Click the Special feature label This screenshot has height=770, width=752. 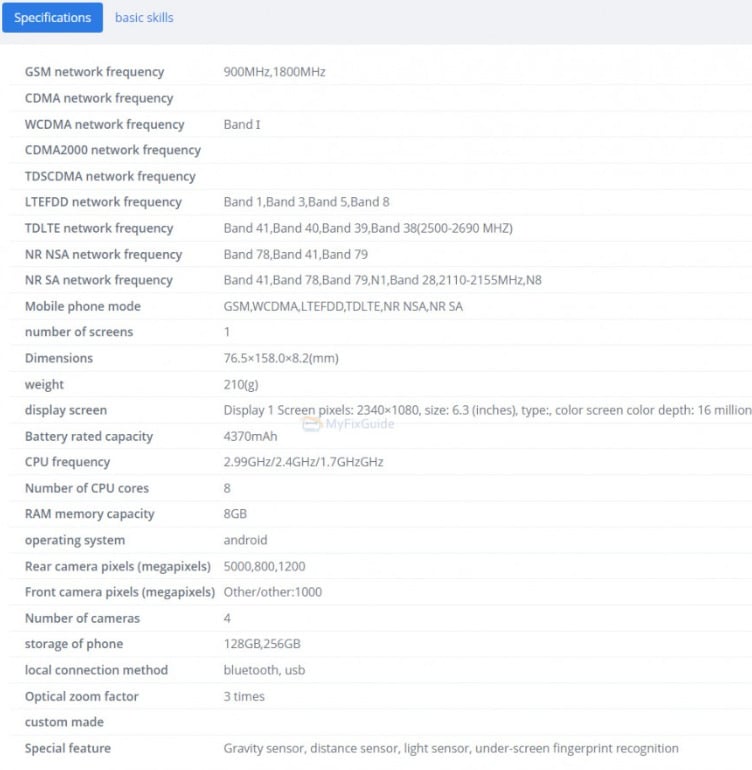coord(67,748)
